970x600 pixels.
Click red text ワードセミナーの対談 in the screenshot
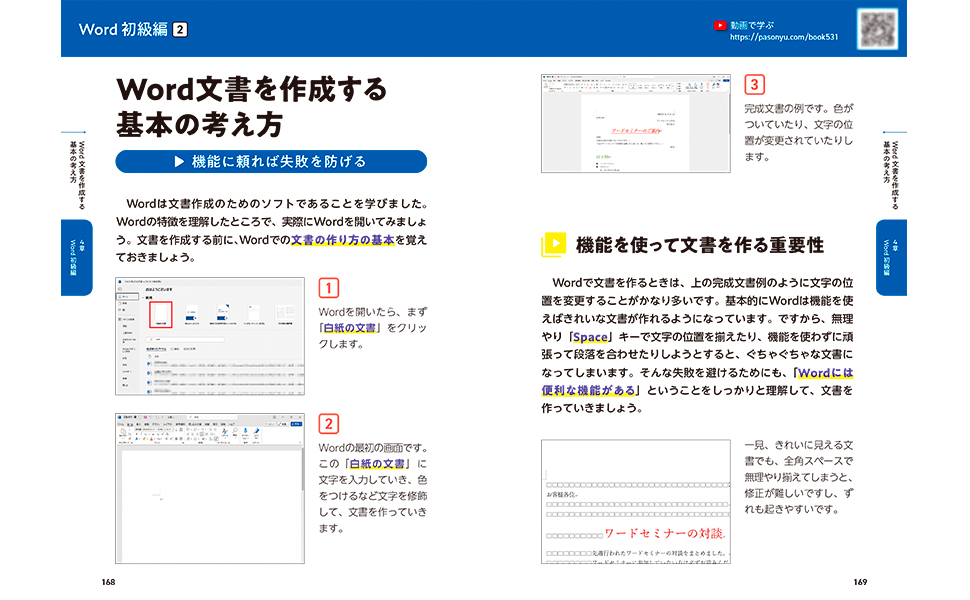pos(664,533)
